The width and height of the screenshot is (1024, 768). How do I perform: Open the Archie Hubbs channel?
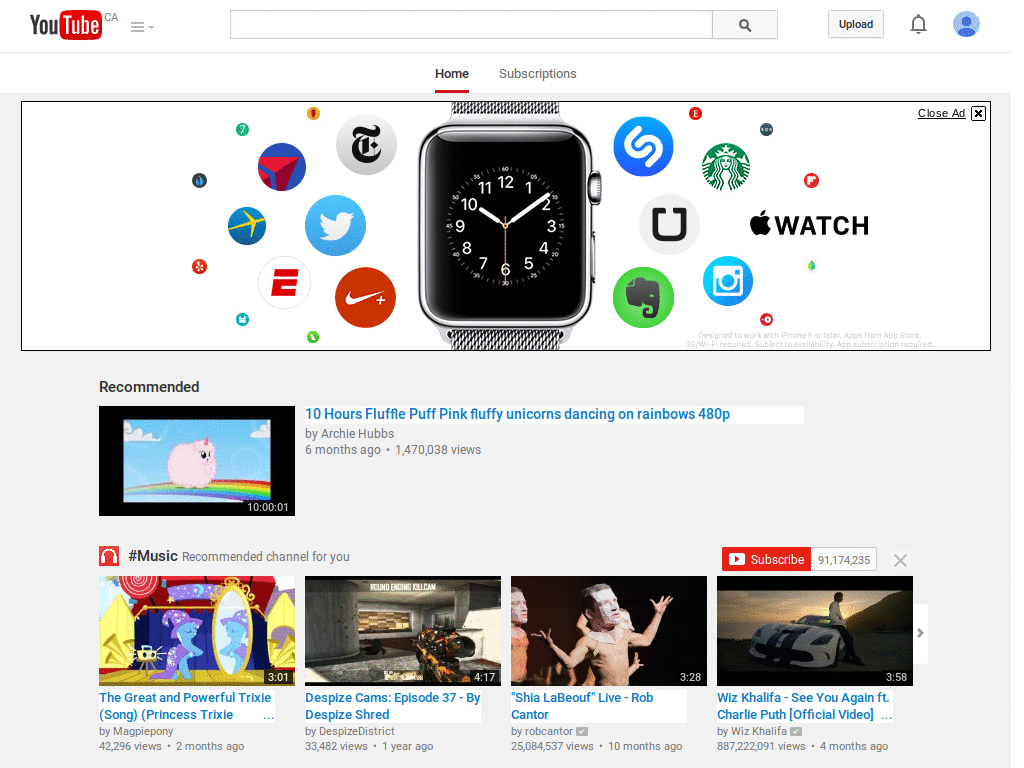(x=357, y=434)
